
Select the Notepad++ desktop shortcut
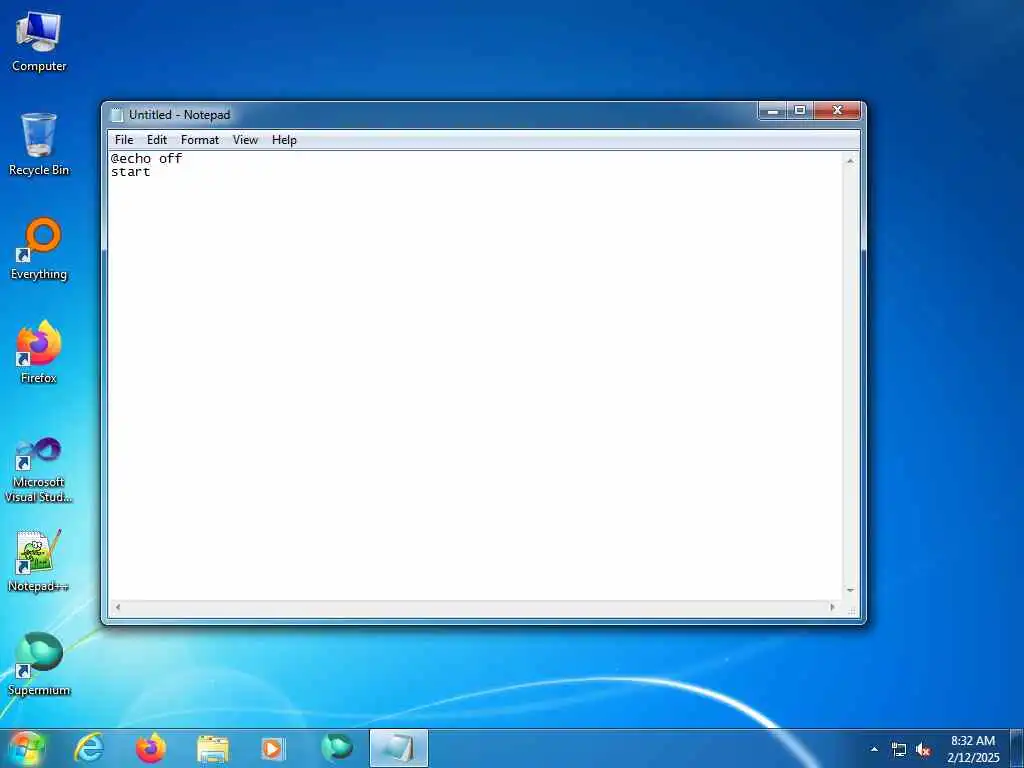tap(39, 561)
